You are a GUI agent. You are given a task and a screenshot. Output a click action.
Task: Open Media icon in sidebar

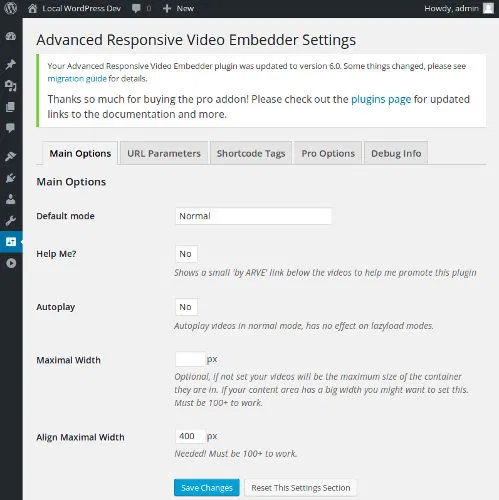click(x=11, y=86)
